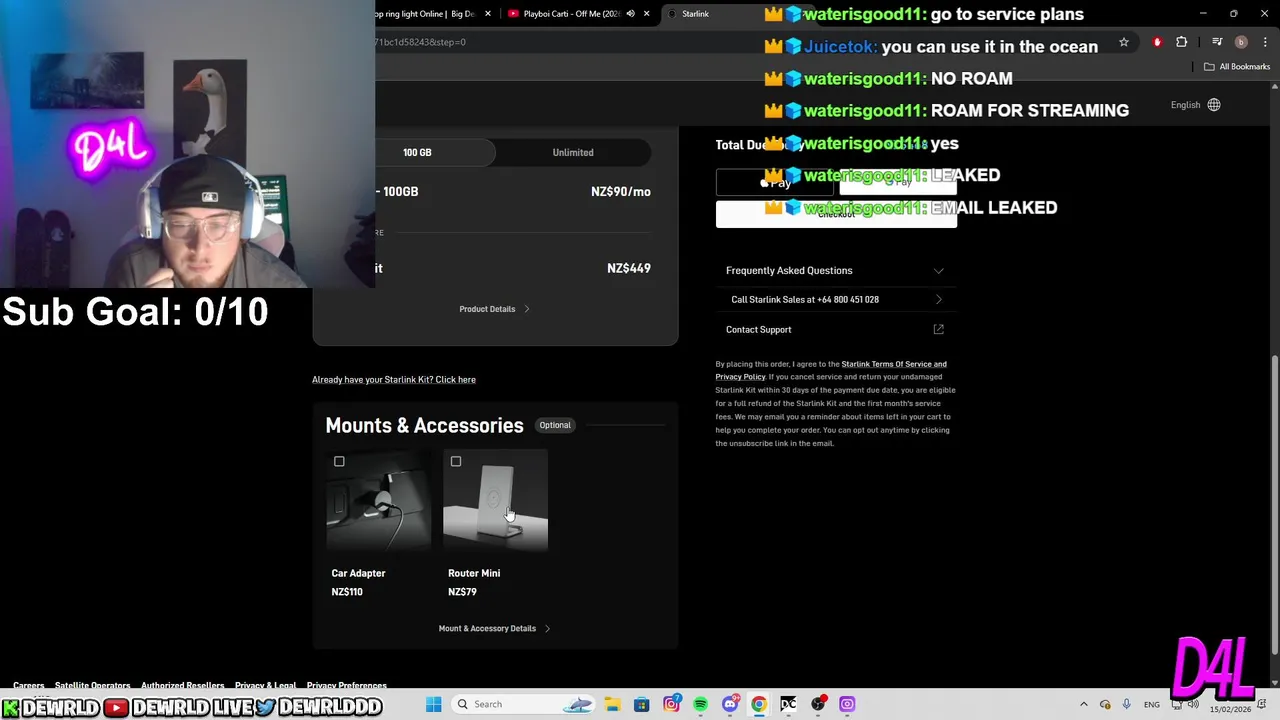
Task: Open Product Details
Action: coord(494,309)
